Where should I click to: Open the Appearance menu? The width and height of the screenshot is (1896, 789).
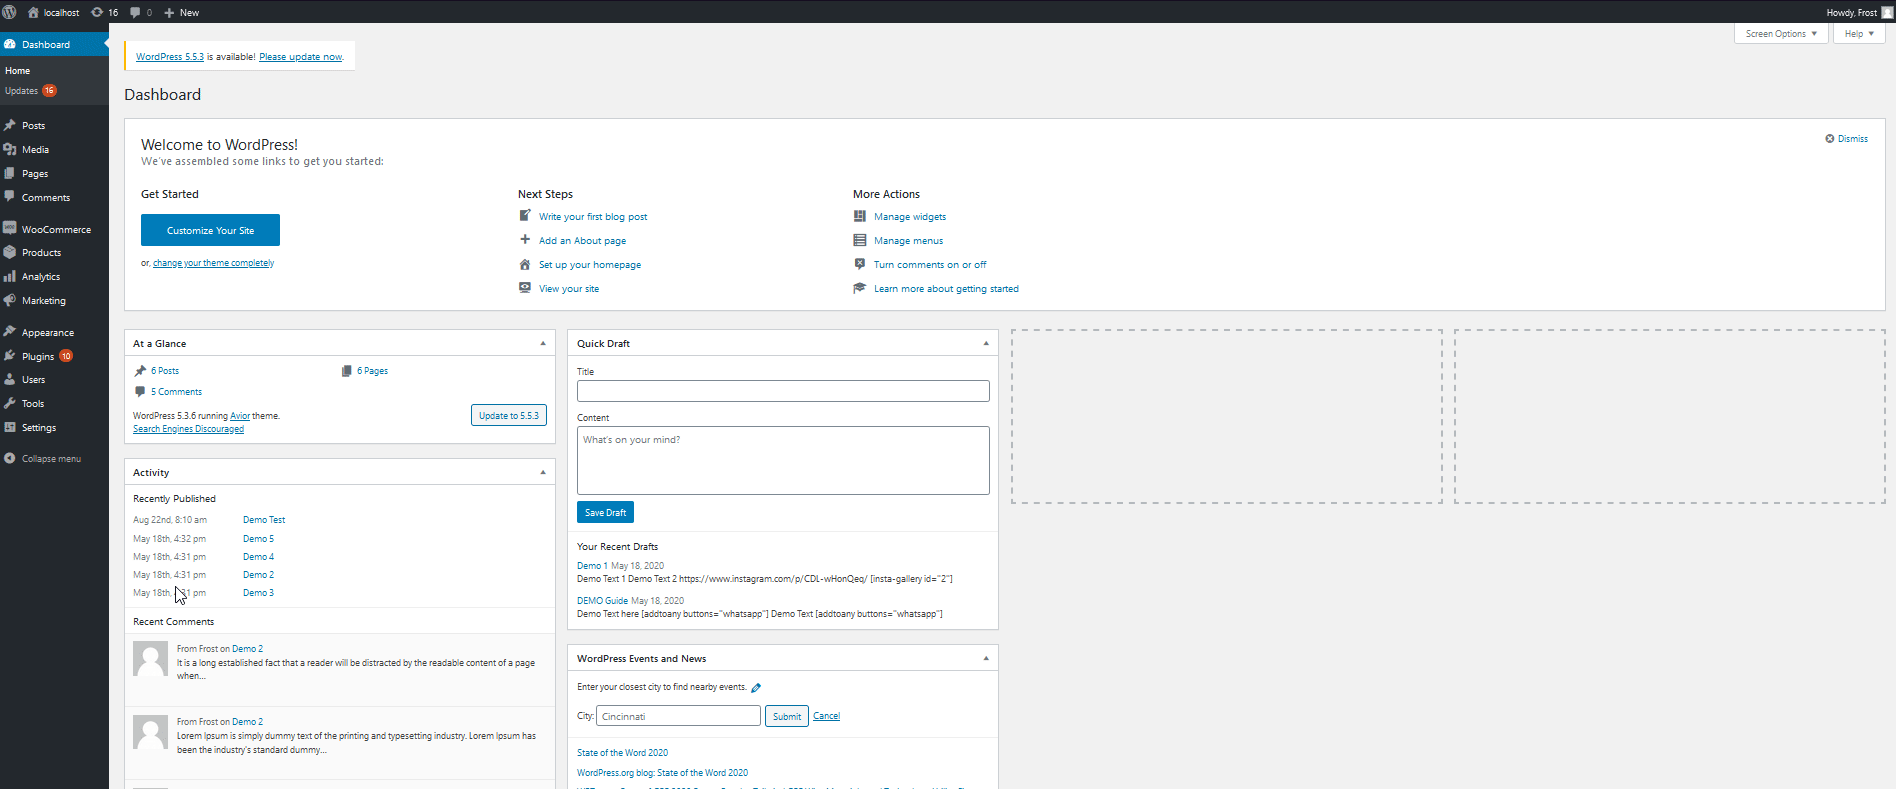coord(54,332)
